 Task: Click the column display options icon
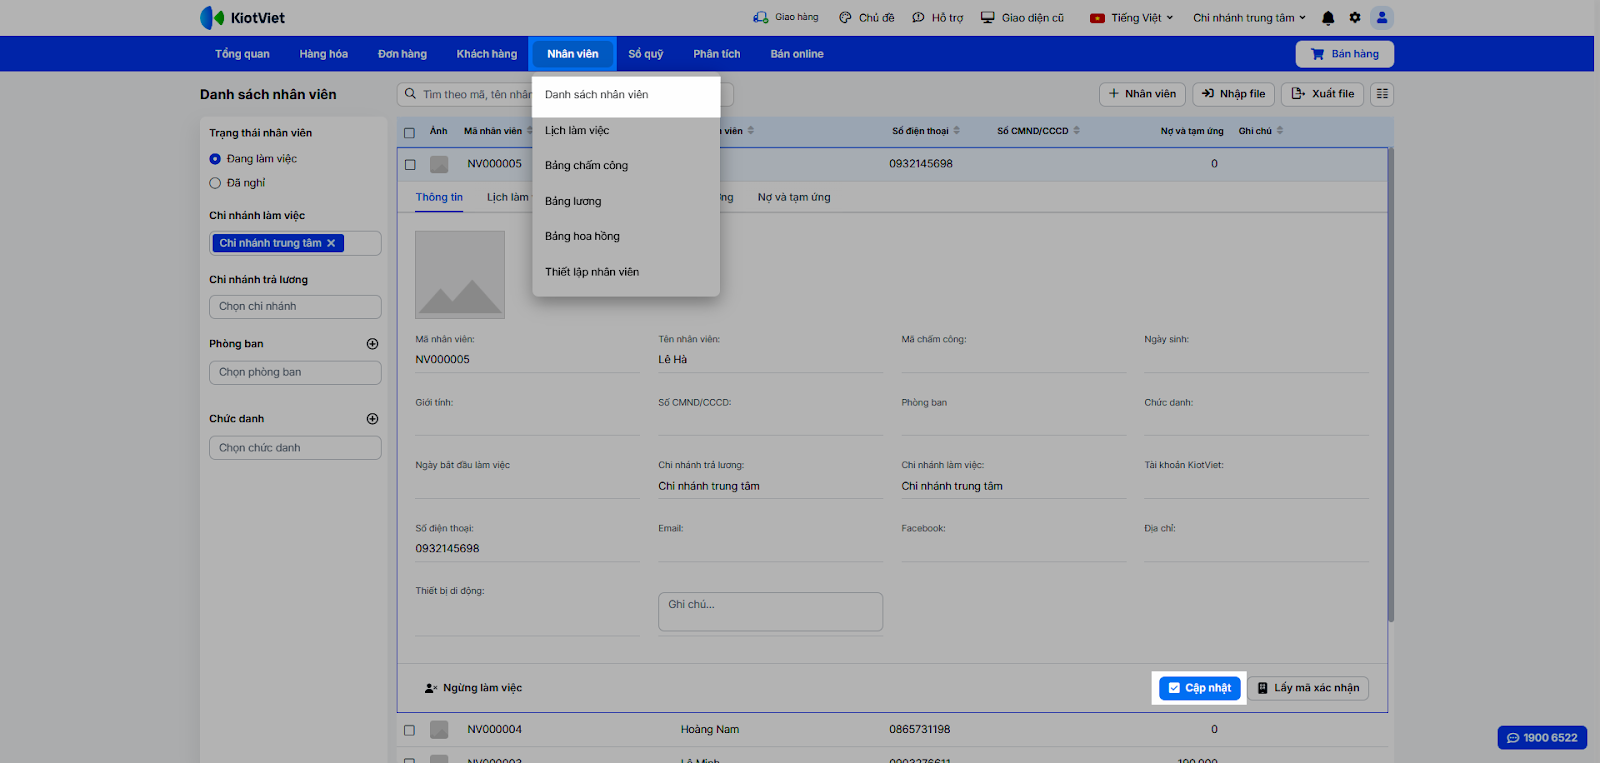1382,94
